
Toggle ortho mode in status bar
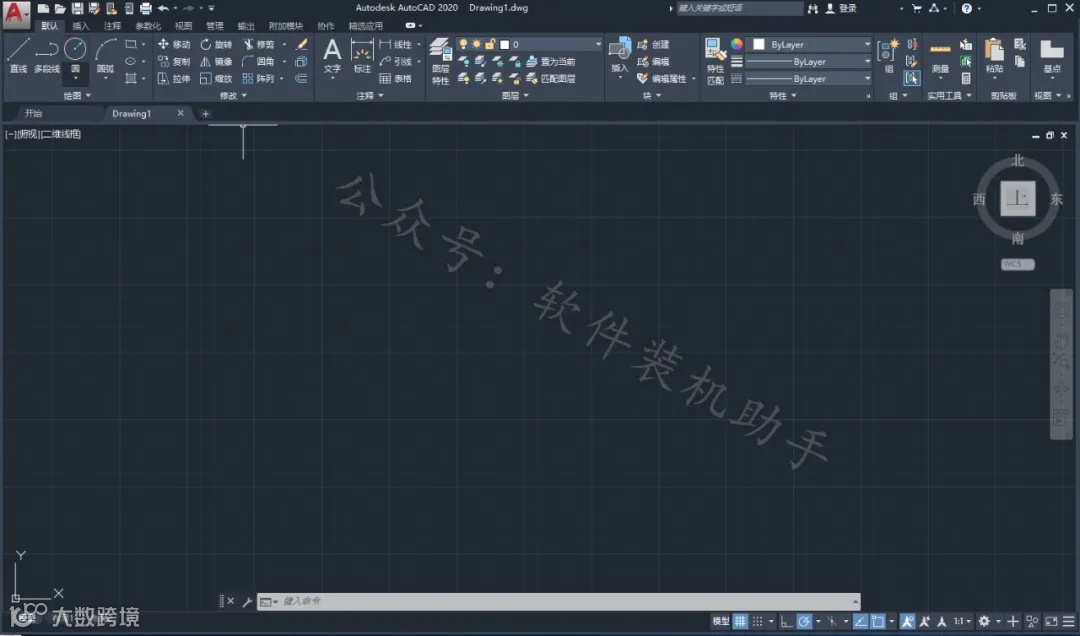pos(786,621)
